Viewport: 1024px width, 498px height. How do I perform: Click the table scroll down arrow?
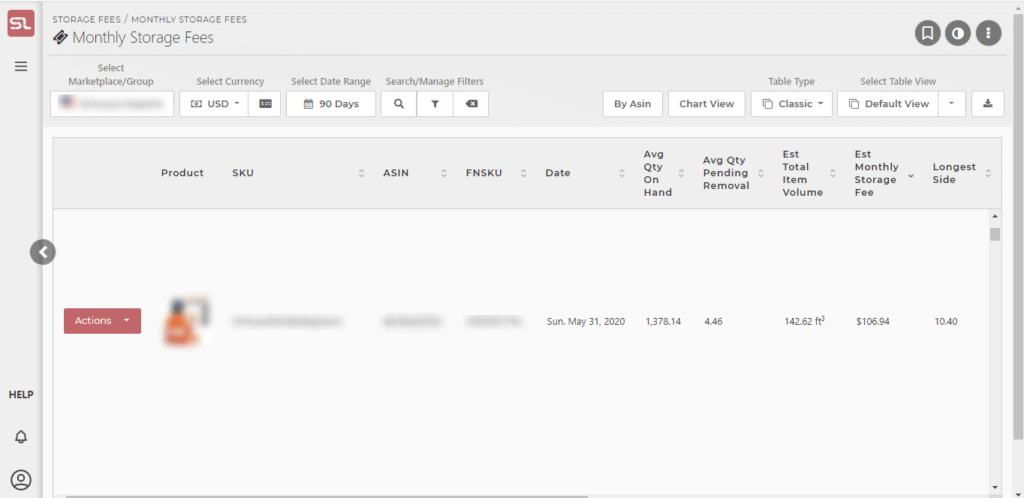click(995, 487)
